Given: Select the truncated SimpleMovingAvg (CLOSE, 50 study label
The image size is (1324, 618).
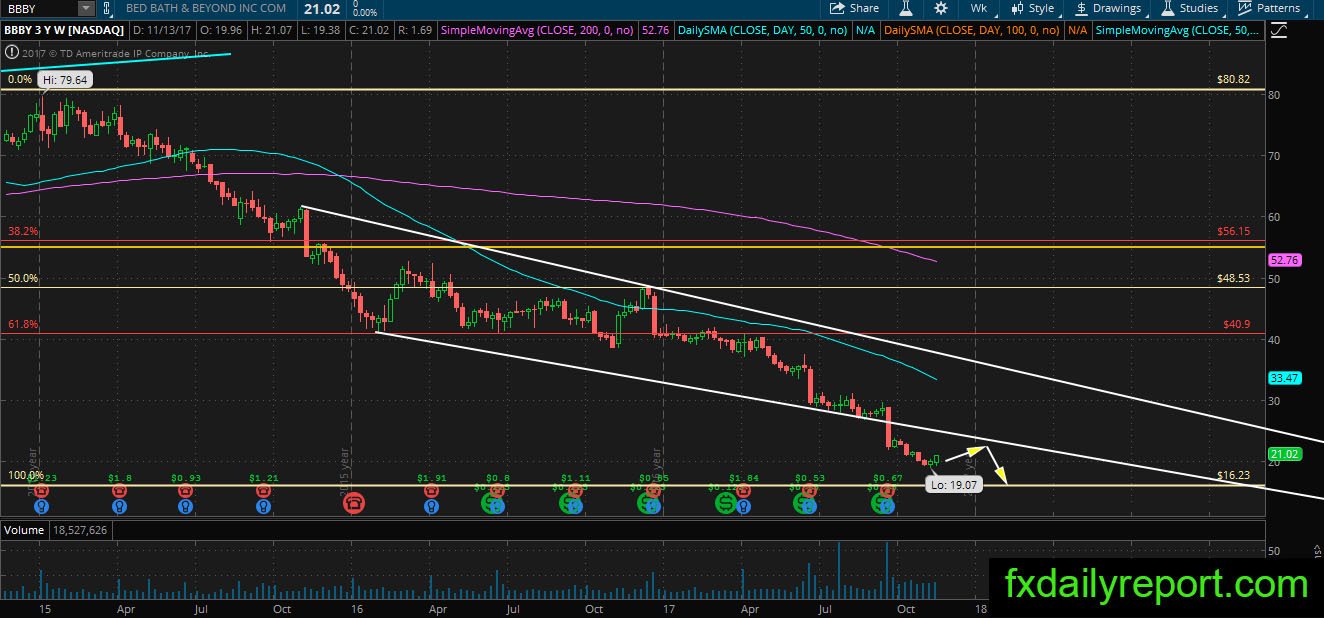Looking at the screenshot, I should (1177, 30).
